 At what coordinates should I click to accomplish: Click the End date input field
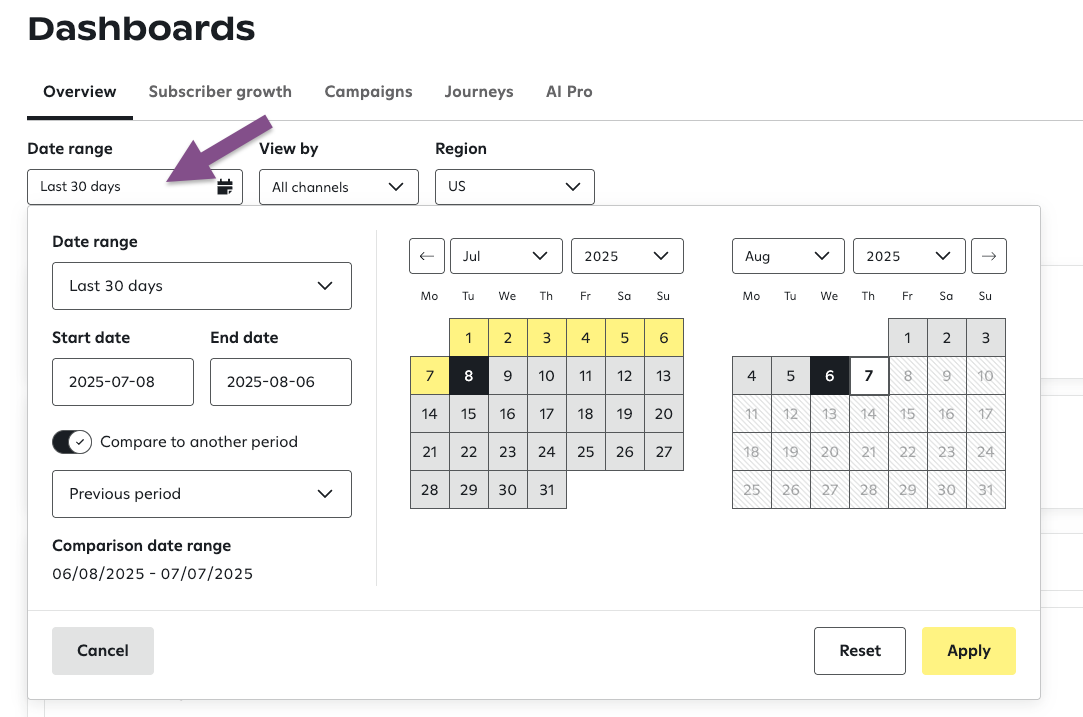pos(281,382)
